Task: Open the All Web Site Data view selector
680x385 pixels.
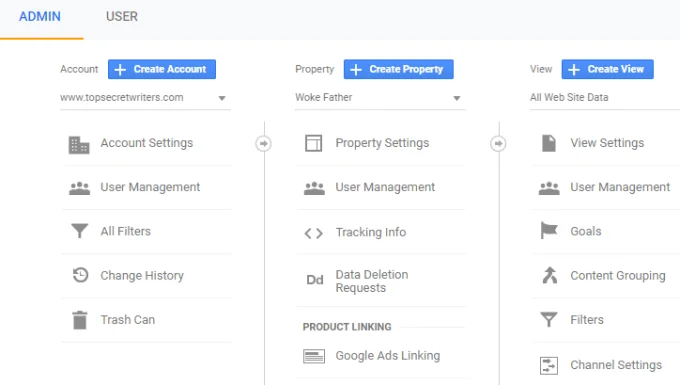Action: (605, 98)
